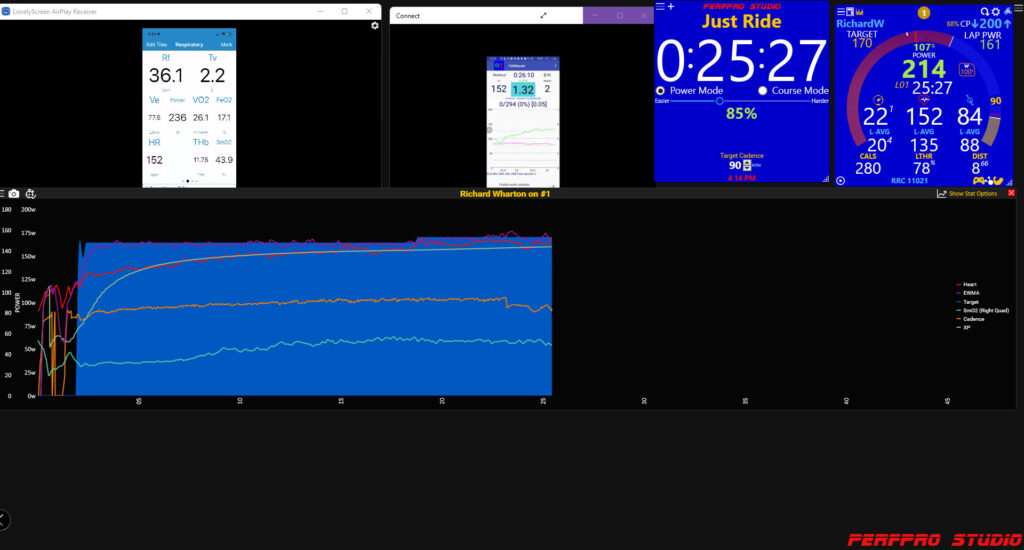This screenshot has height=550, width=1024.
Task: Increase CP with the up arrow
Action: tap(1008, 24)
